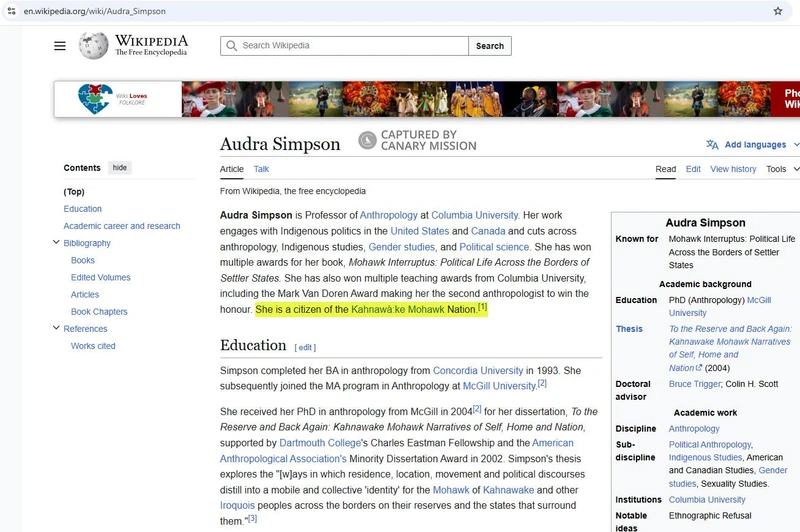Go to Academic career and research section

point(122,226)
